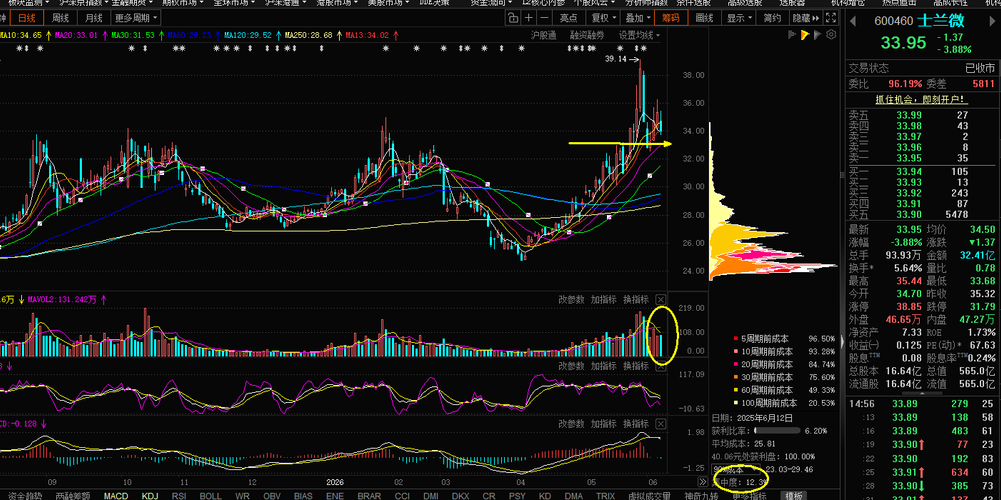The height and width of the screenshot is (500, 1001).
Task: Switch to 月线 monthly period
Action: tap(94, 18)
